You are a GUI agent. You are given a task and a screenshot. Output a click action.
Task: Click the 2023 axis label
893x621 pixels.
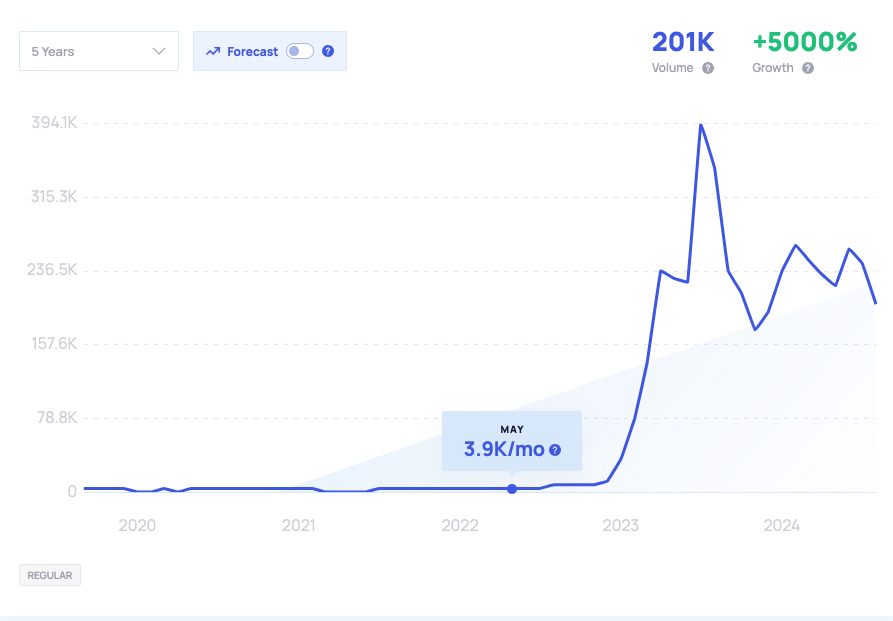point(621,524)
